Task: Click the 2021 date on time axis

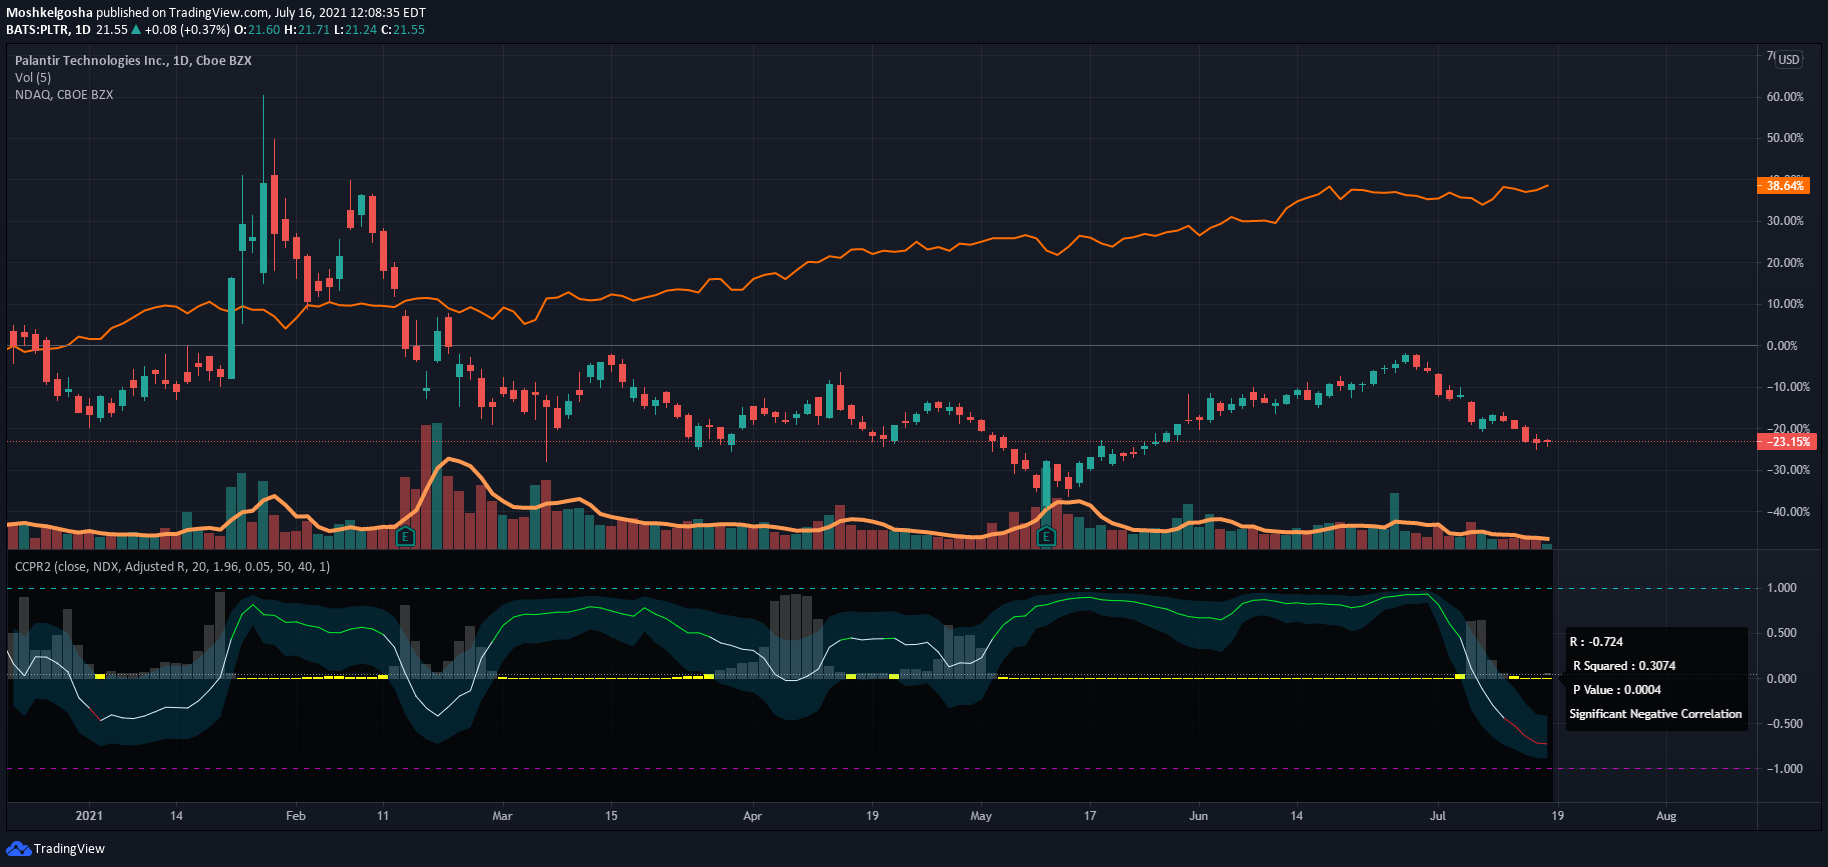Action: [89, 816]
